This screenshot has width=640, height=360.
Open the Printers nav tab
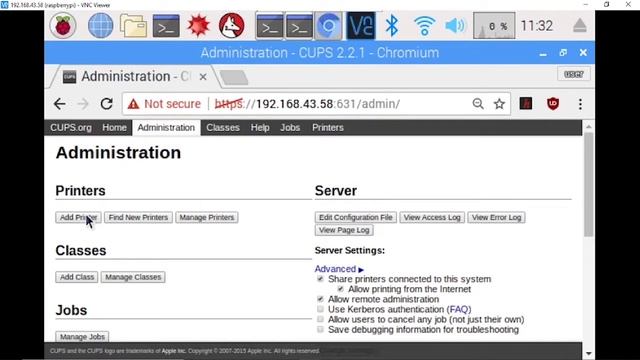(328, 128)
